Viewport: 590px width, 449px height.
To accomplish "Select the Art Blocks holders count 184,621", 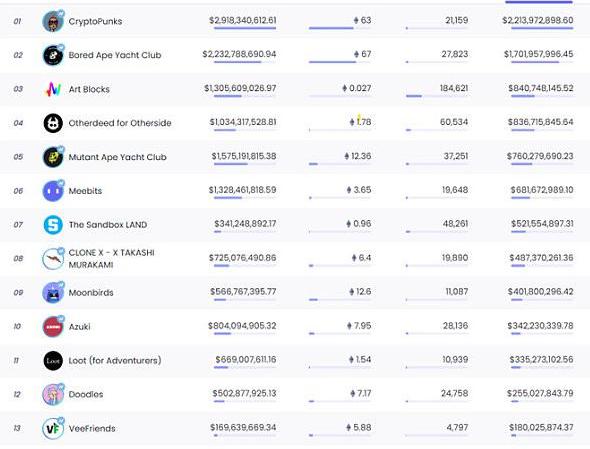I will click(454, 88).
